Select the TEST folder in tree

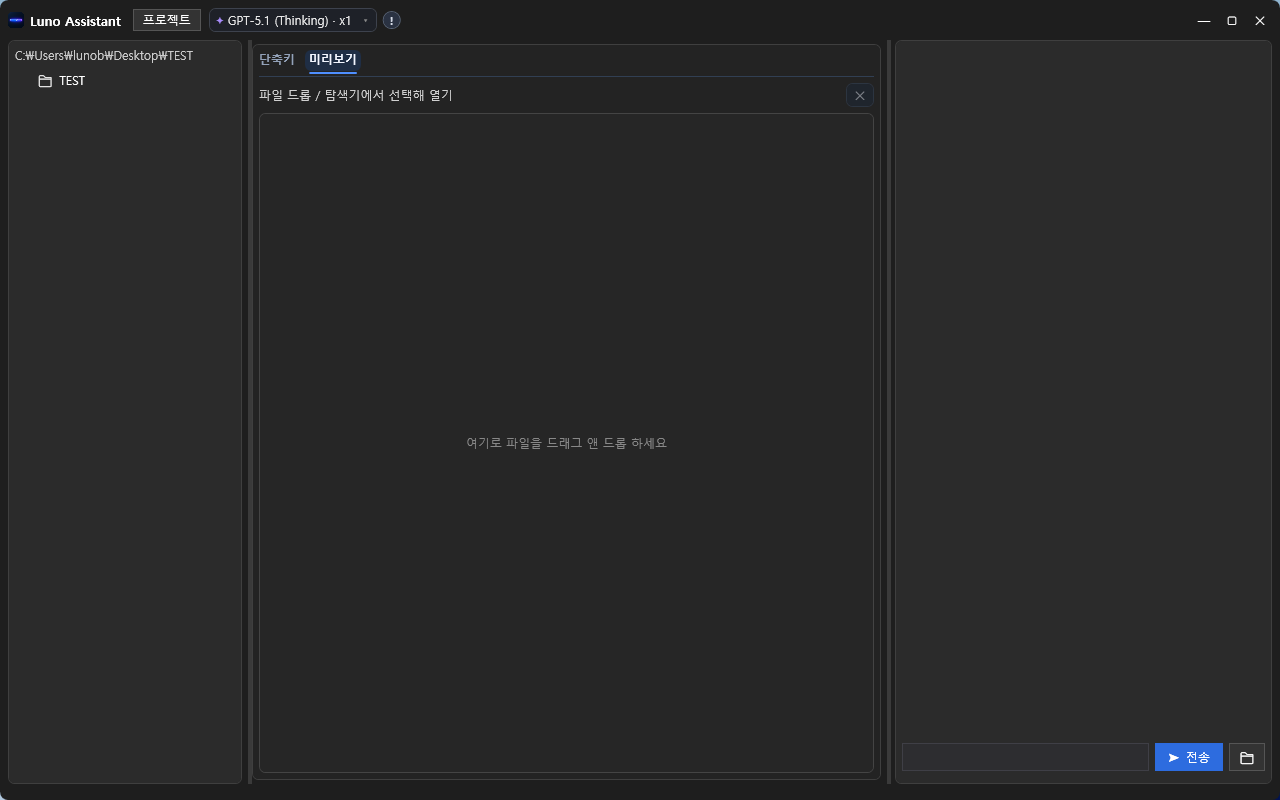[72, 81]
